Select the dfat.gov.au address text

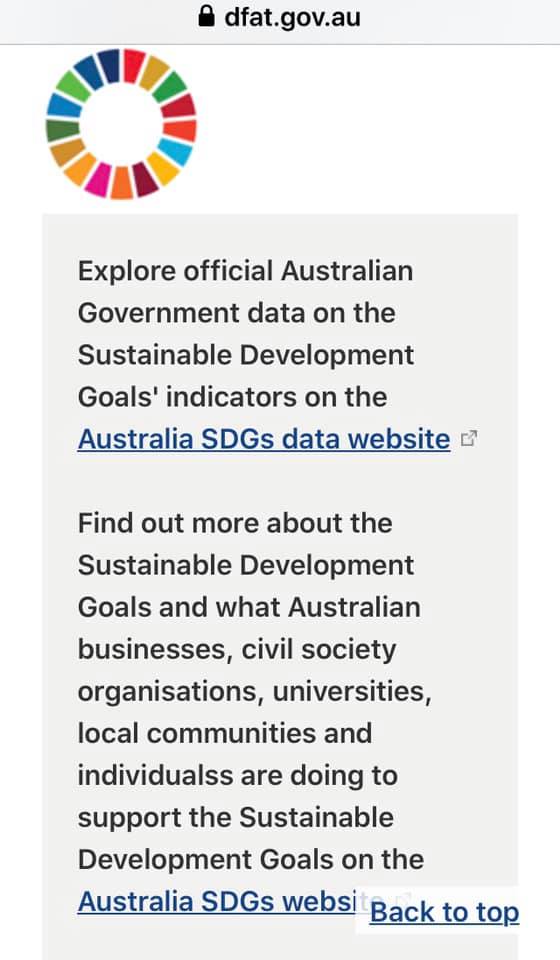292,17
